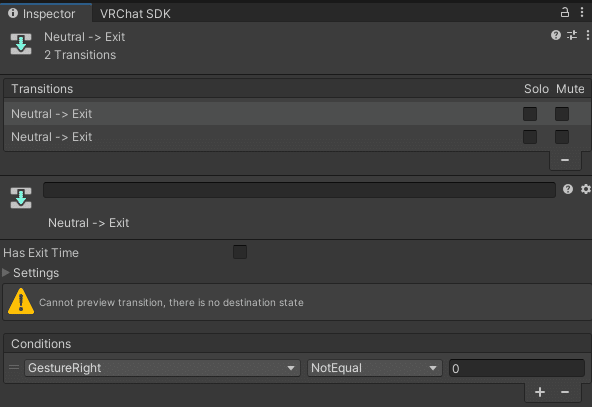Open presets icon in the header
Image resolution: width=592 pixels, height=407 pixels.
pyautogui.click(x=572, y=35)
